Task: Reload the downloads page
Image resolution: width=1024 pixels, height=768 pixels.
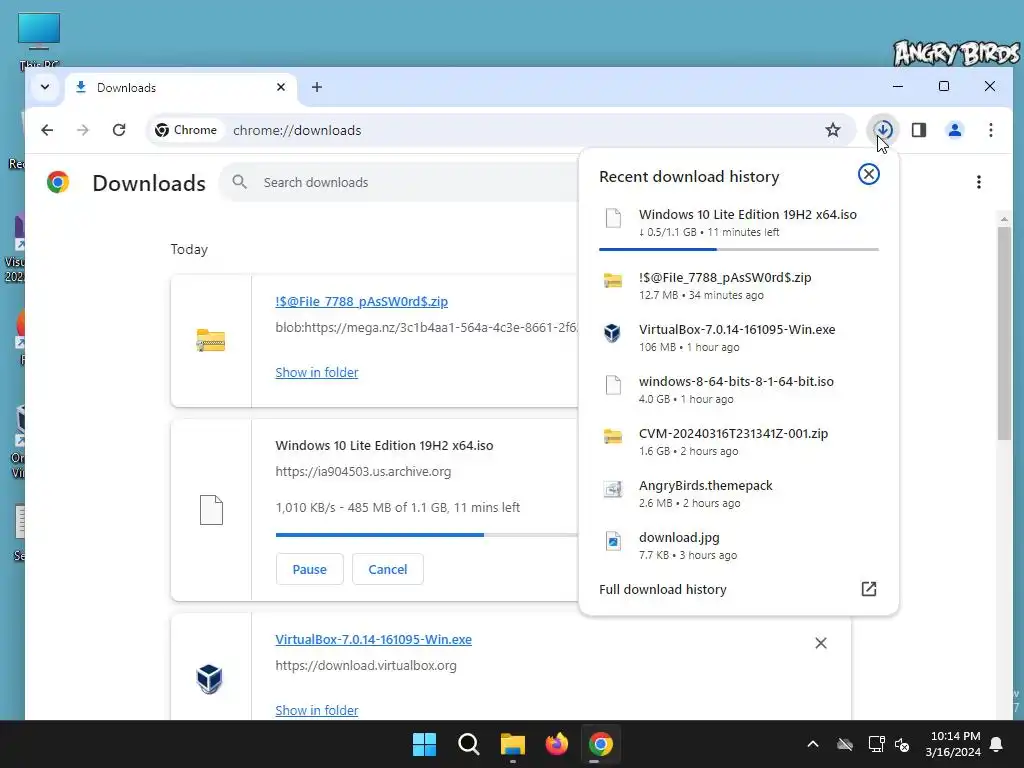Action: [119, 130]
